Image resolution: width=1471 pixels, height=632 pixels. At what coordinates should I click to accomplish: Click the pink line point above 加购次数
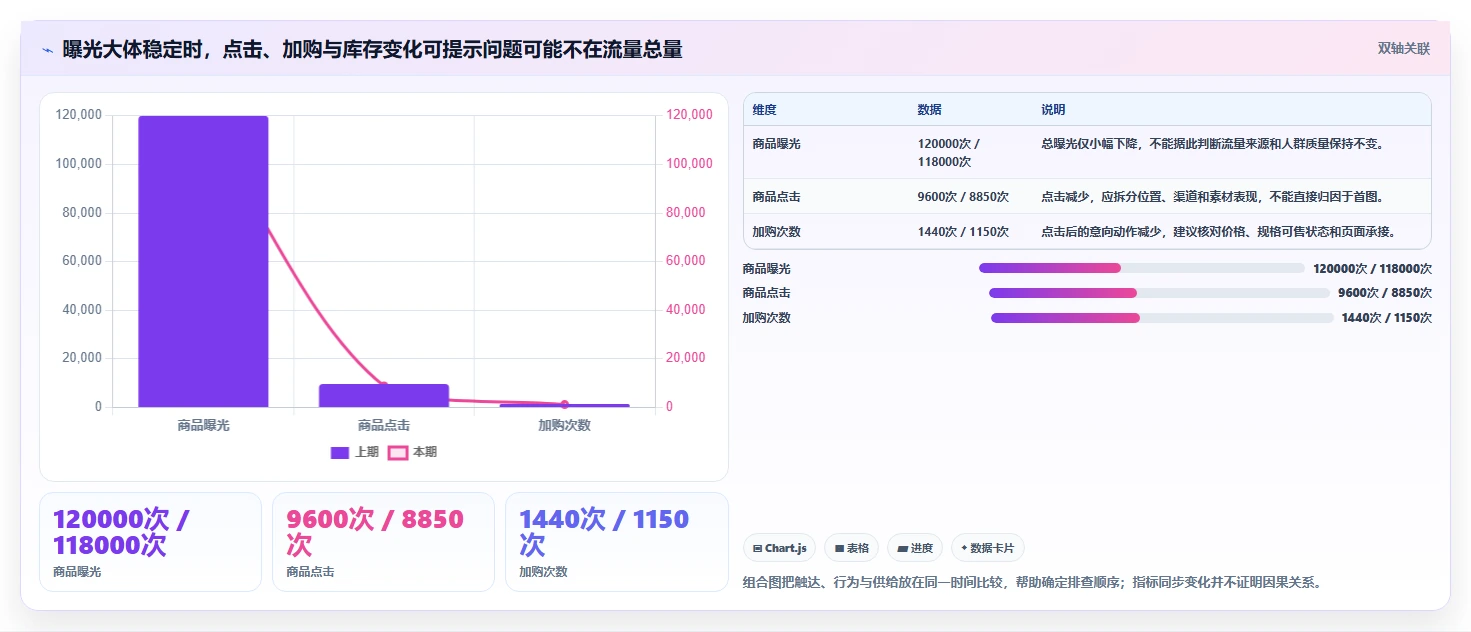click(564, 404)
